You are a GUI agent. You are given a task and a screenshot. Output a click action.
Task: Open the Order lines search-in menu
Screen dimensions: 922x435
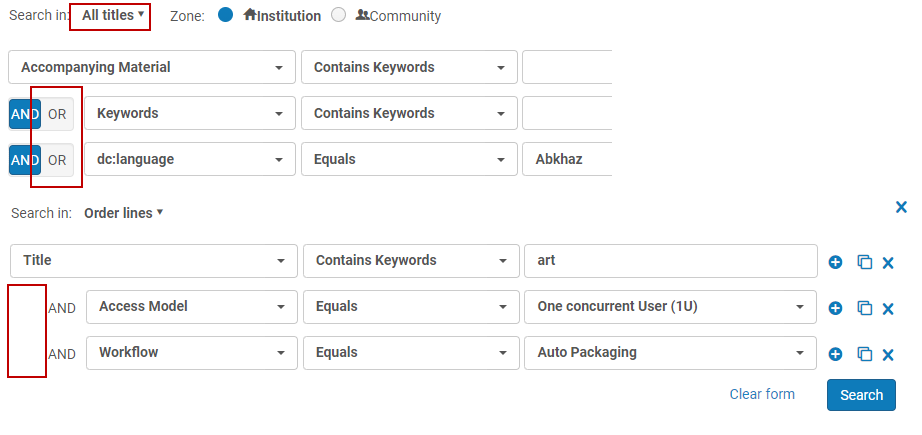coord(123,213)
